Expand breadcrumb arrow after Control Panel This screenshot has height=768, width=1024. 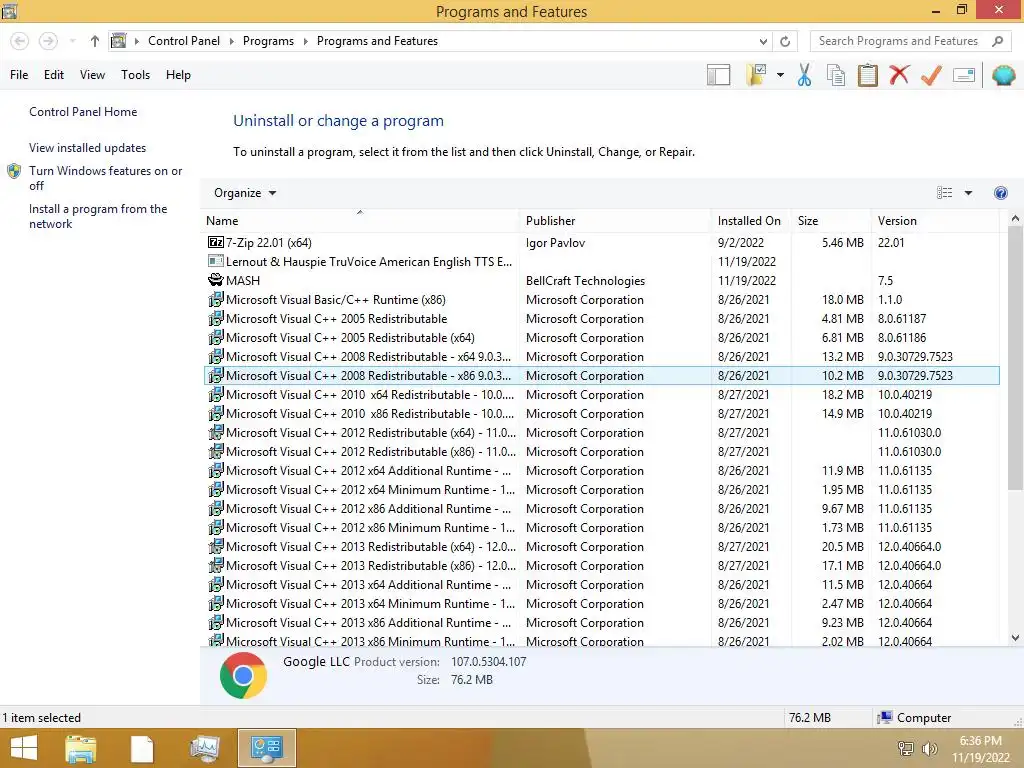pyautogui.click(x=231, y=41)
